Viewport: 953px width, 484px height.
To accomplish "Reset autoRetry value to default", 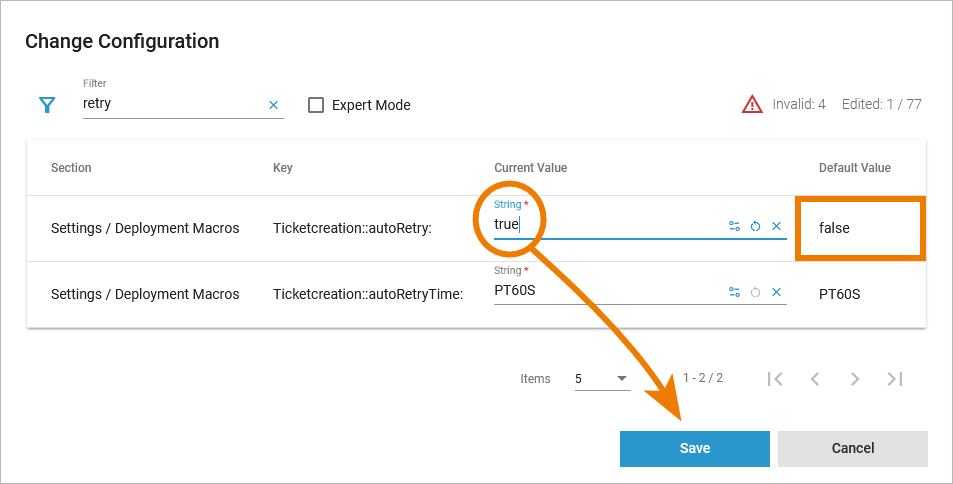I will 755,226.
